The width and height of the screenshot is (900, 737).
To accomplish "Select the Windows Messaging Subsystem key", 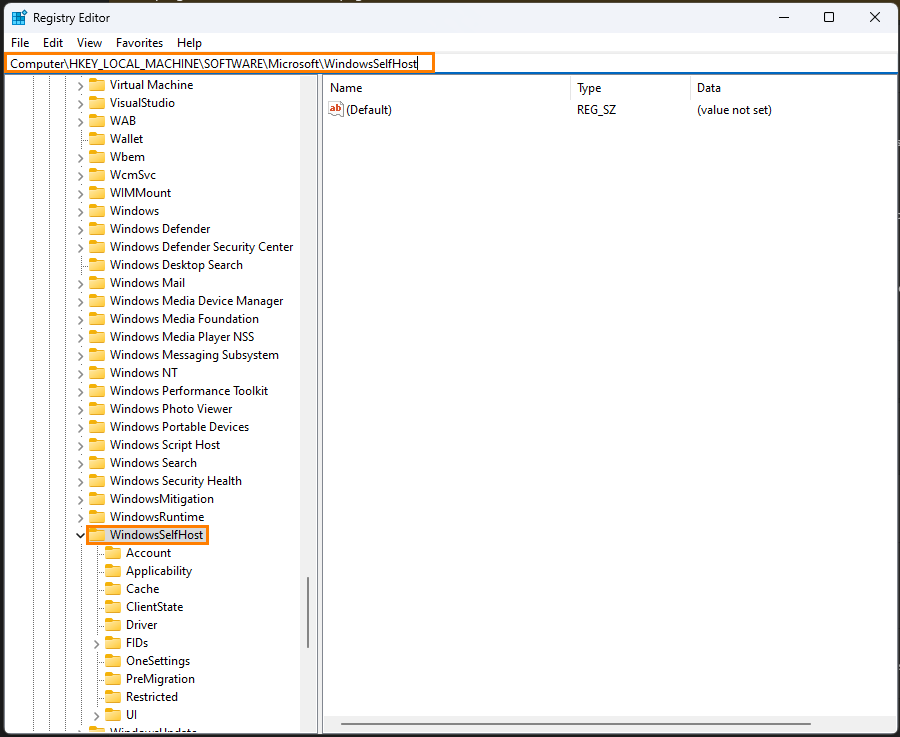I will coord(194,355).
